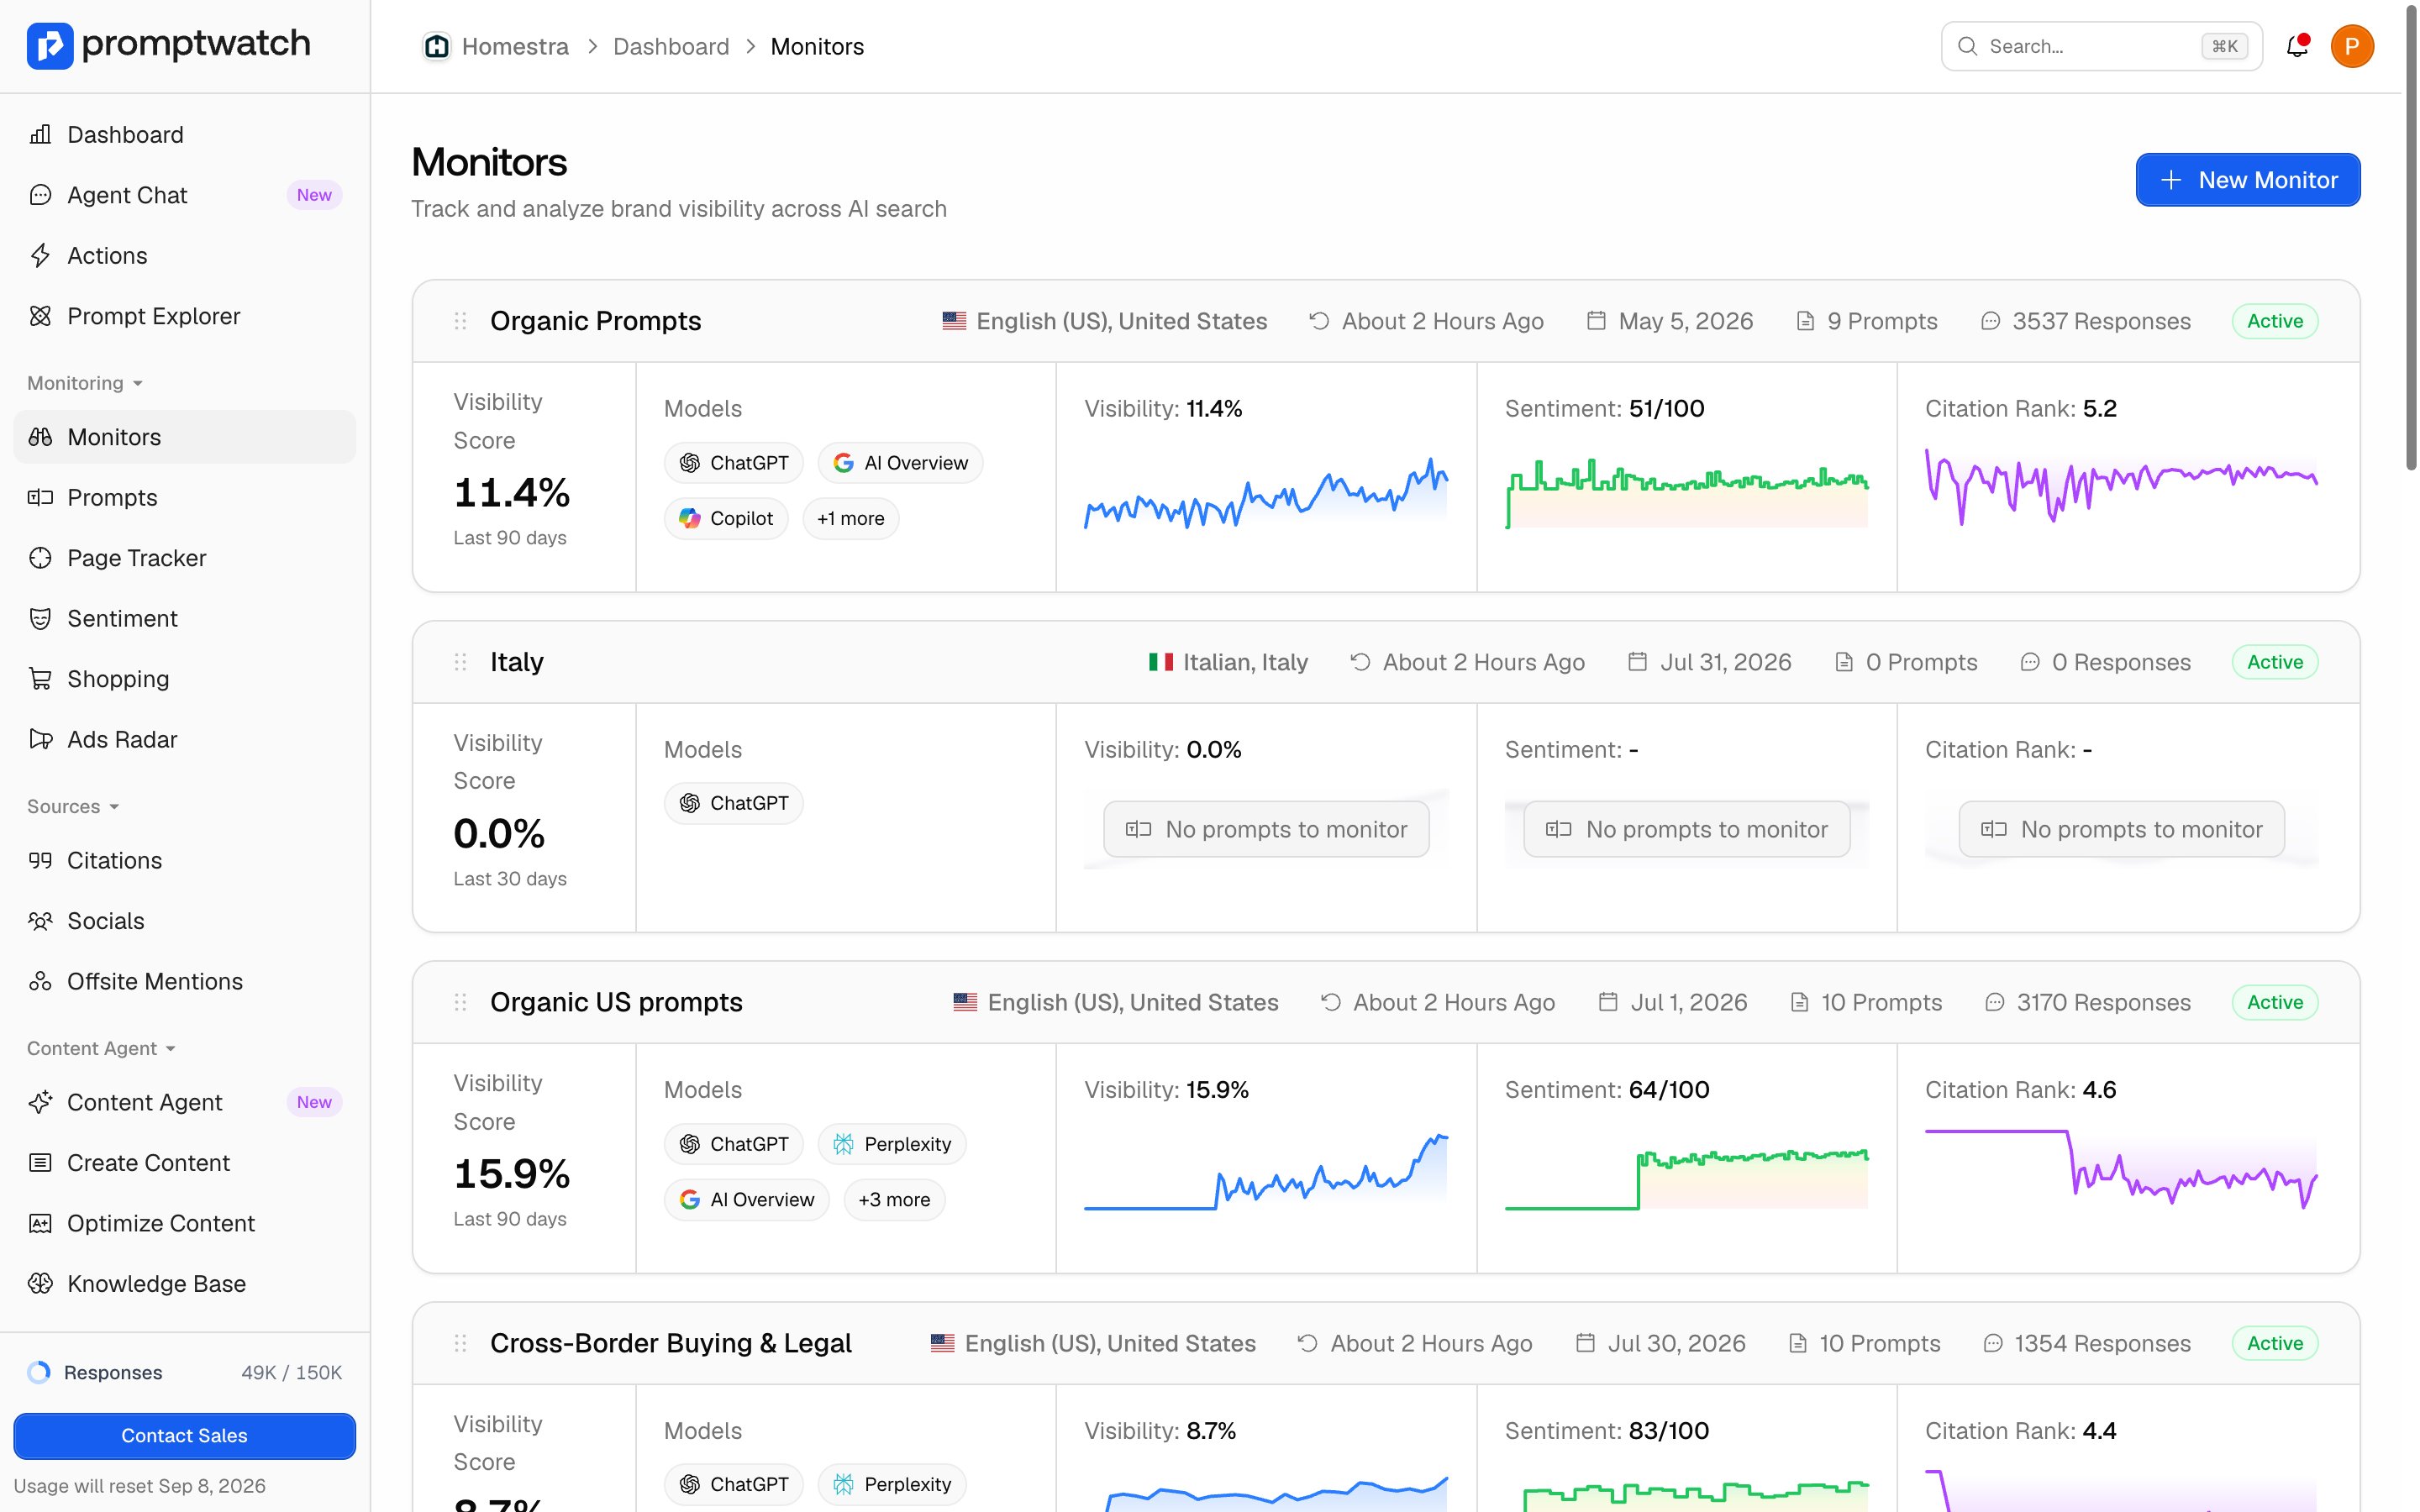Click the Citations quote icon
This screenshot has height=1512, width=2420.
40,860
